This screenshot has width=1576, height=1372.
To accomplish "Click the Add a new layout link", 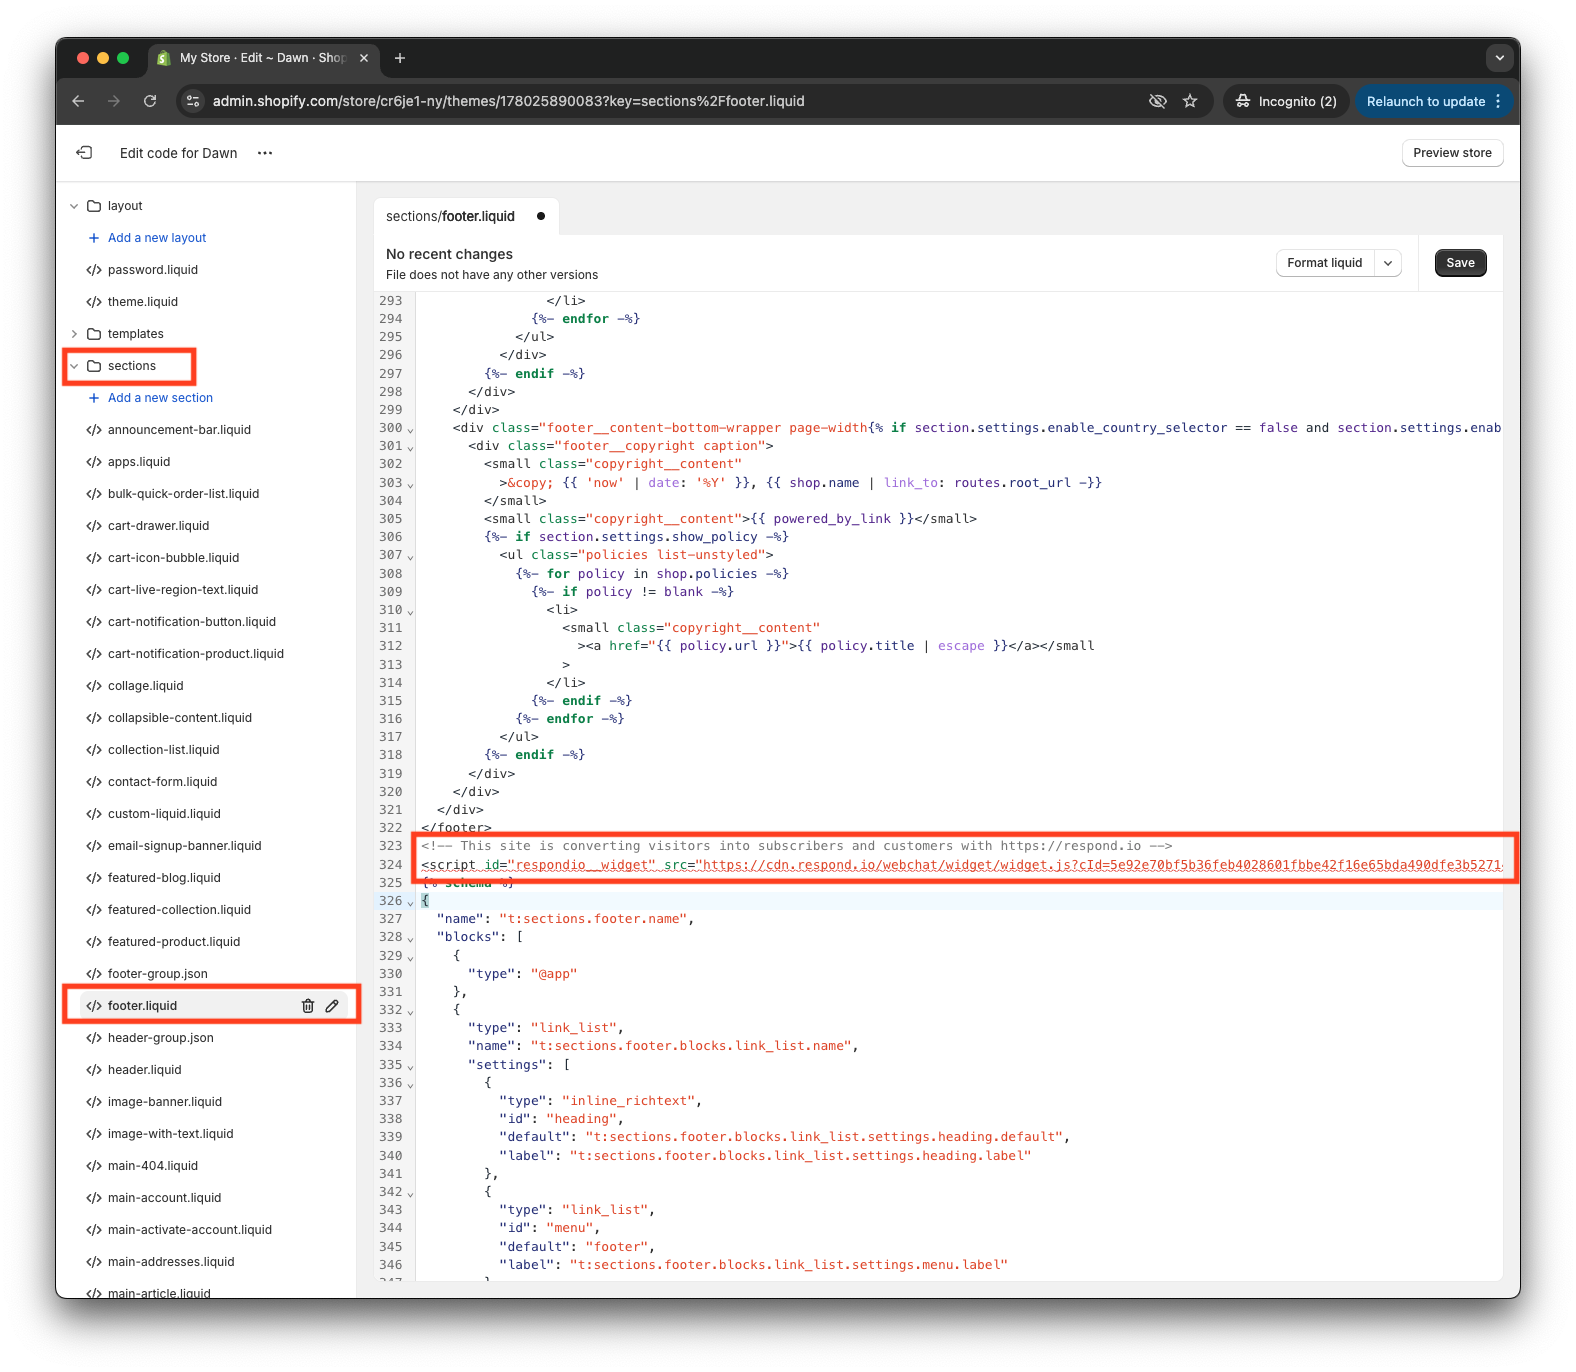I will (x=157, y=238).
